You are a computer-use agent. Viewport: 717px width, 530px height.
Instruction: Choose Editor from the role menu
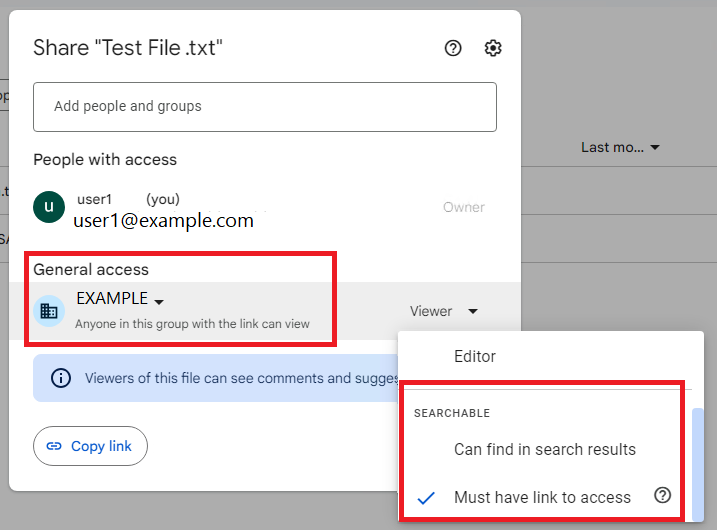pos(475,356)
